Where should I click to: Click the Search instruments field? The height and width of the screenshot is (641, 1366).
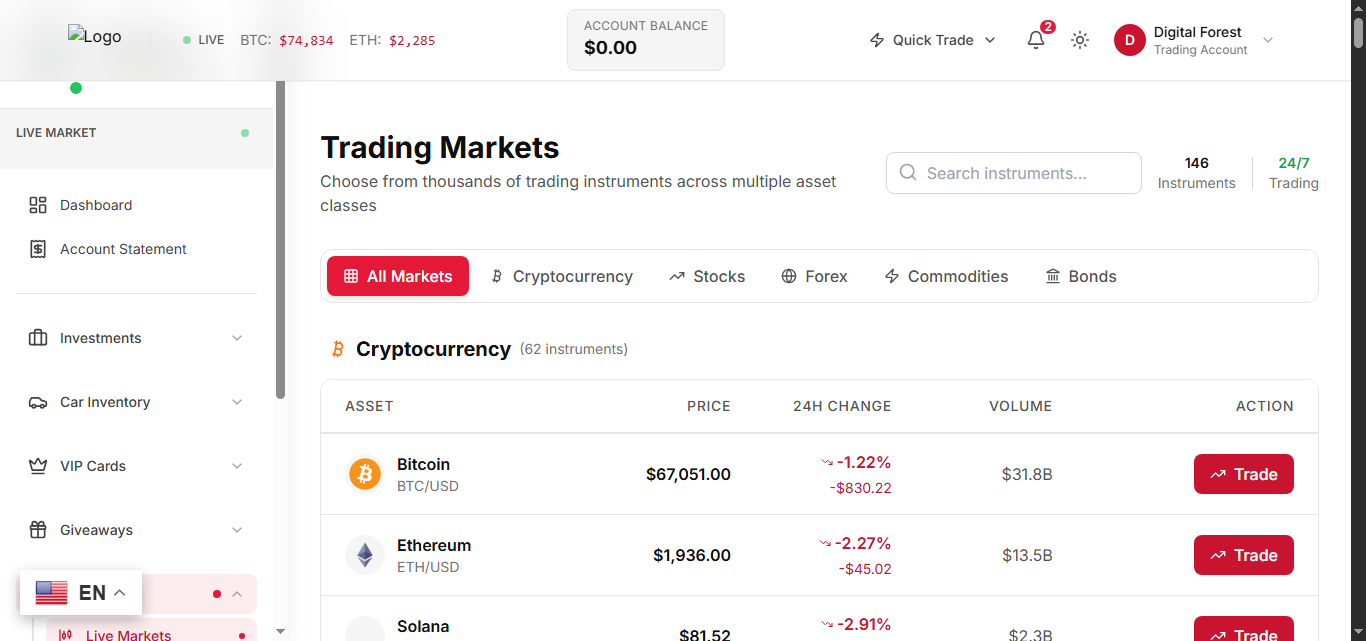point(1014,173)
